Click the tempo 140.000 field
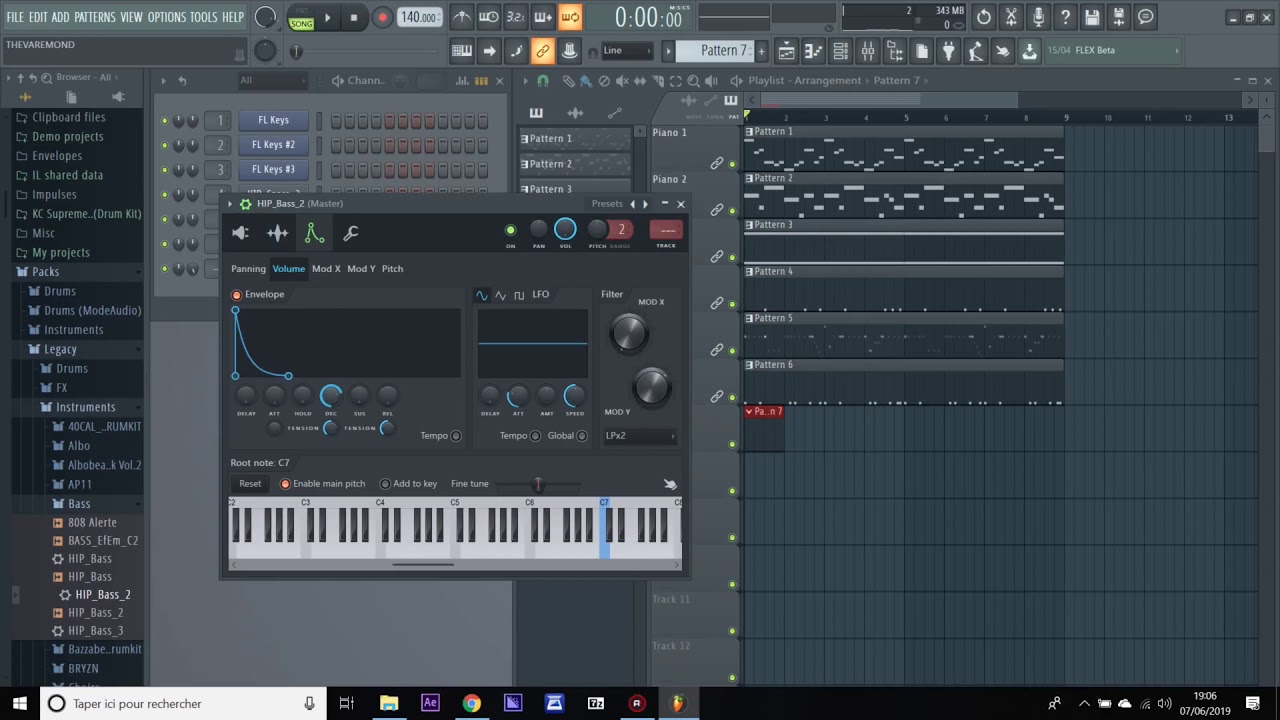1280x720 pixels. click(x=419, y=17)
